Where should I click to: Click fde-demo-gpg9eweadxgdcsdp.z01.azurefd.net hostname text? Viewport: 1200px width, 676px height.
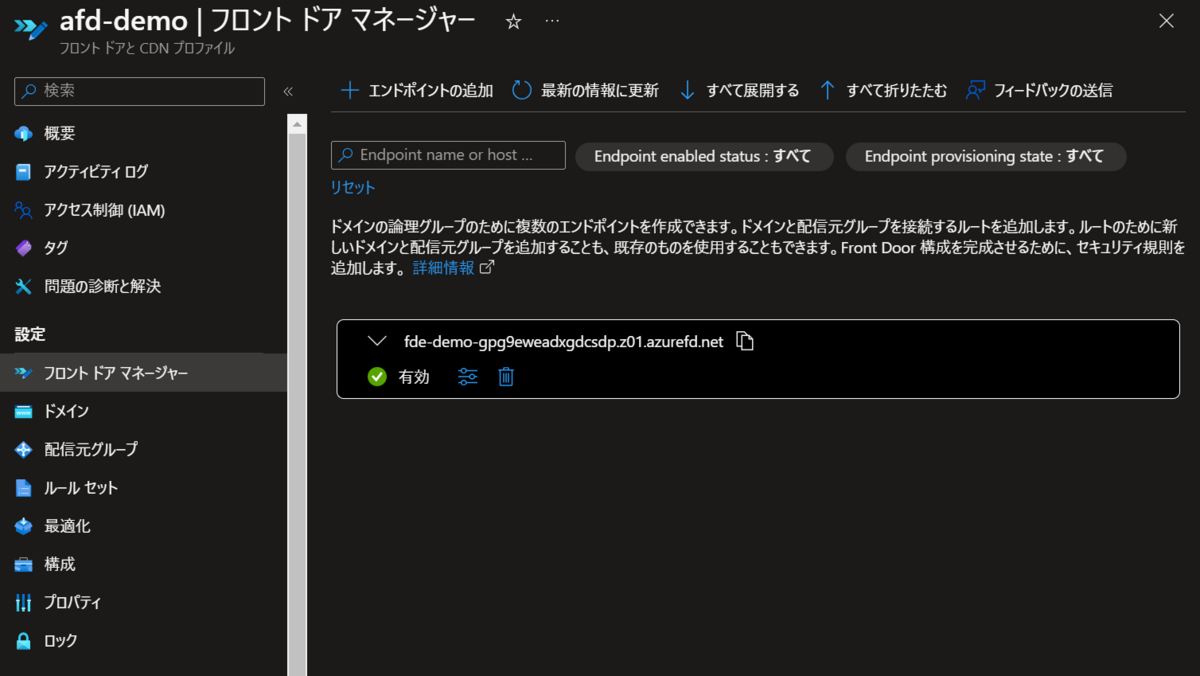[x=564, y=342]
